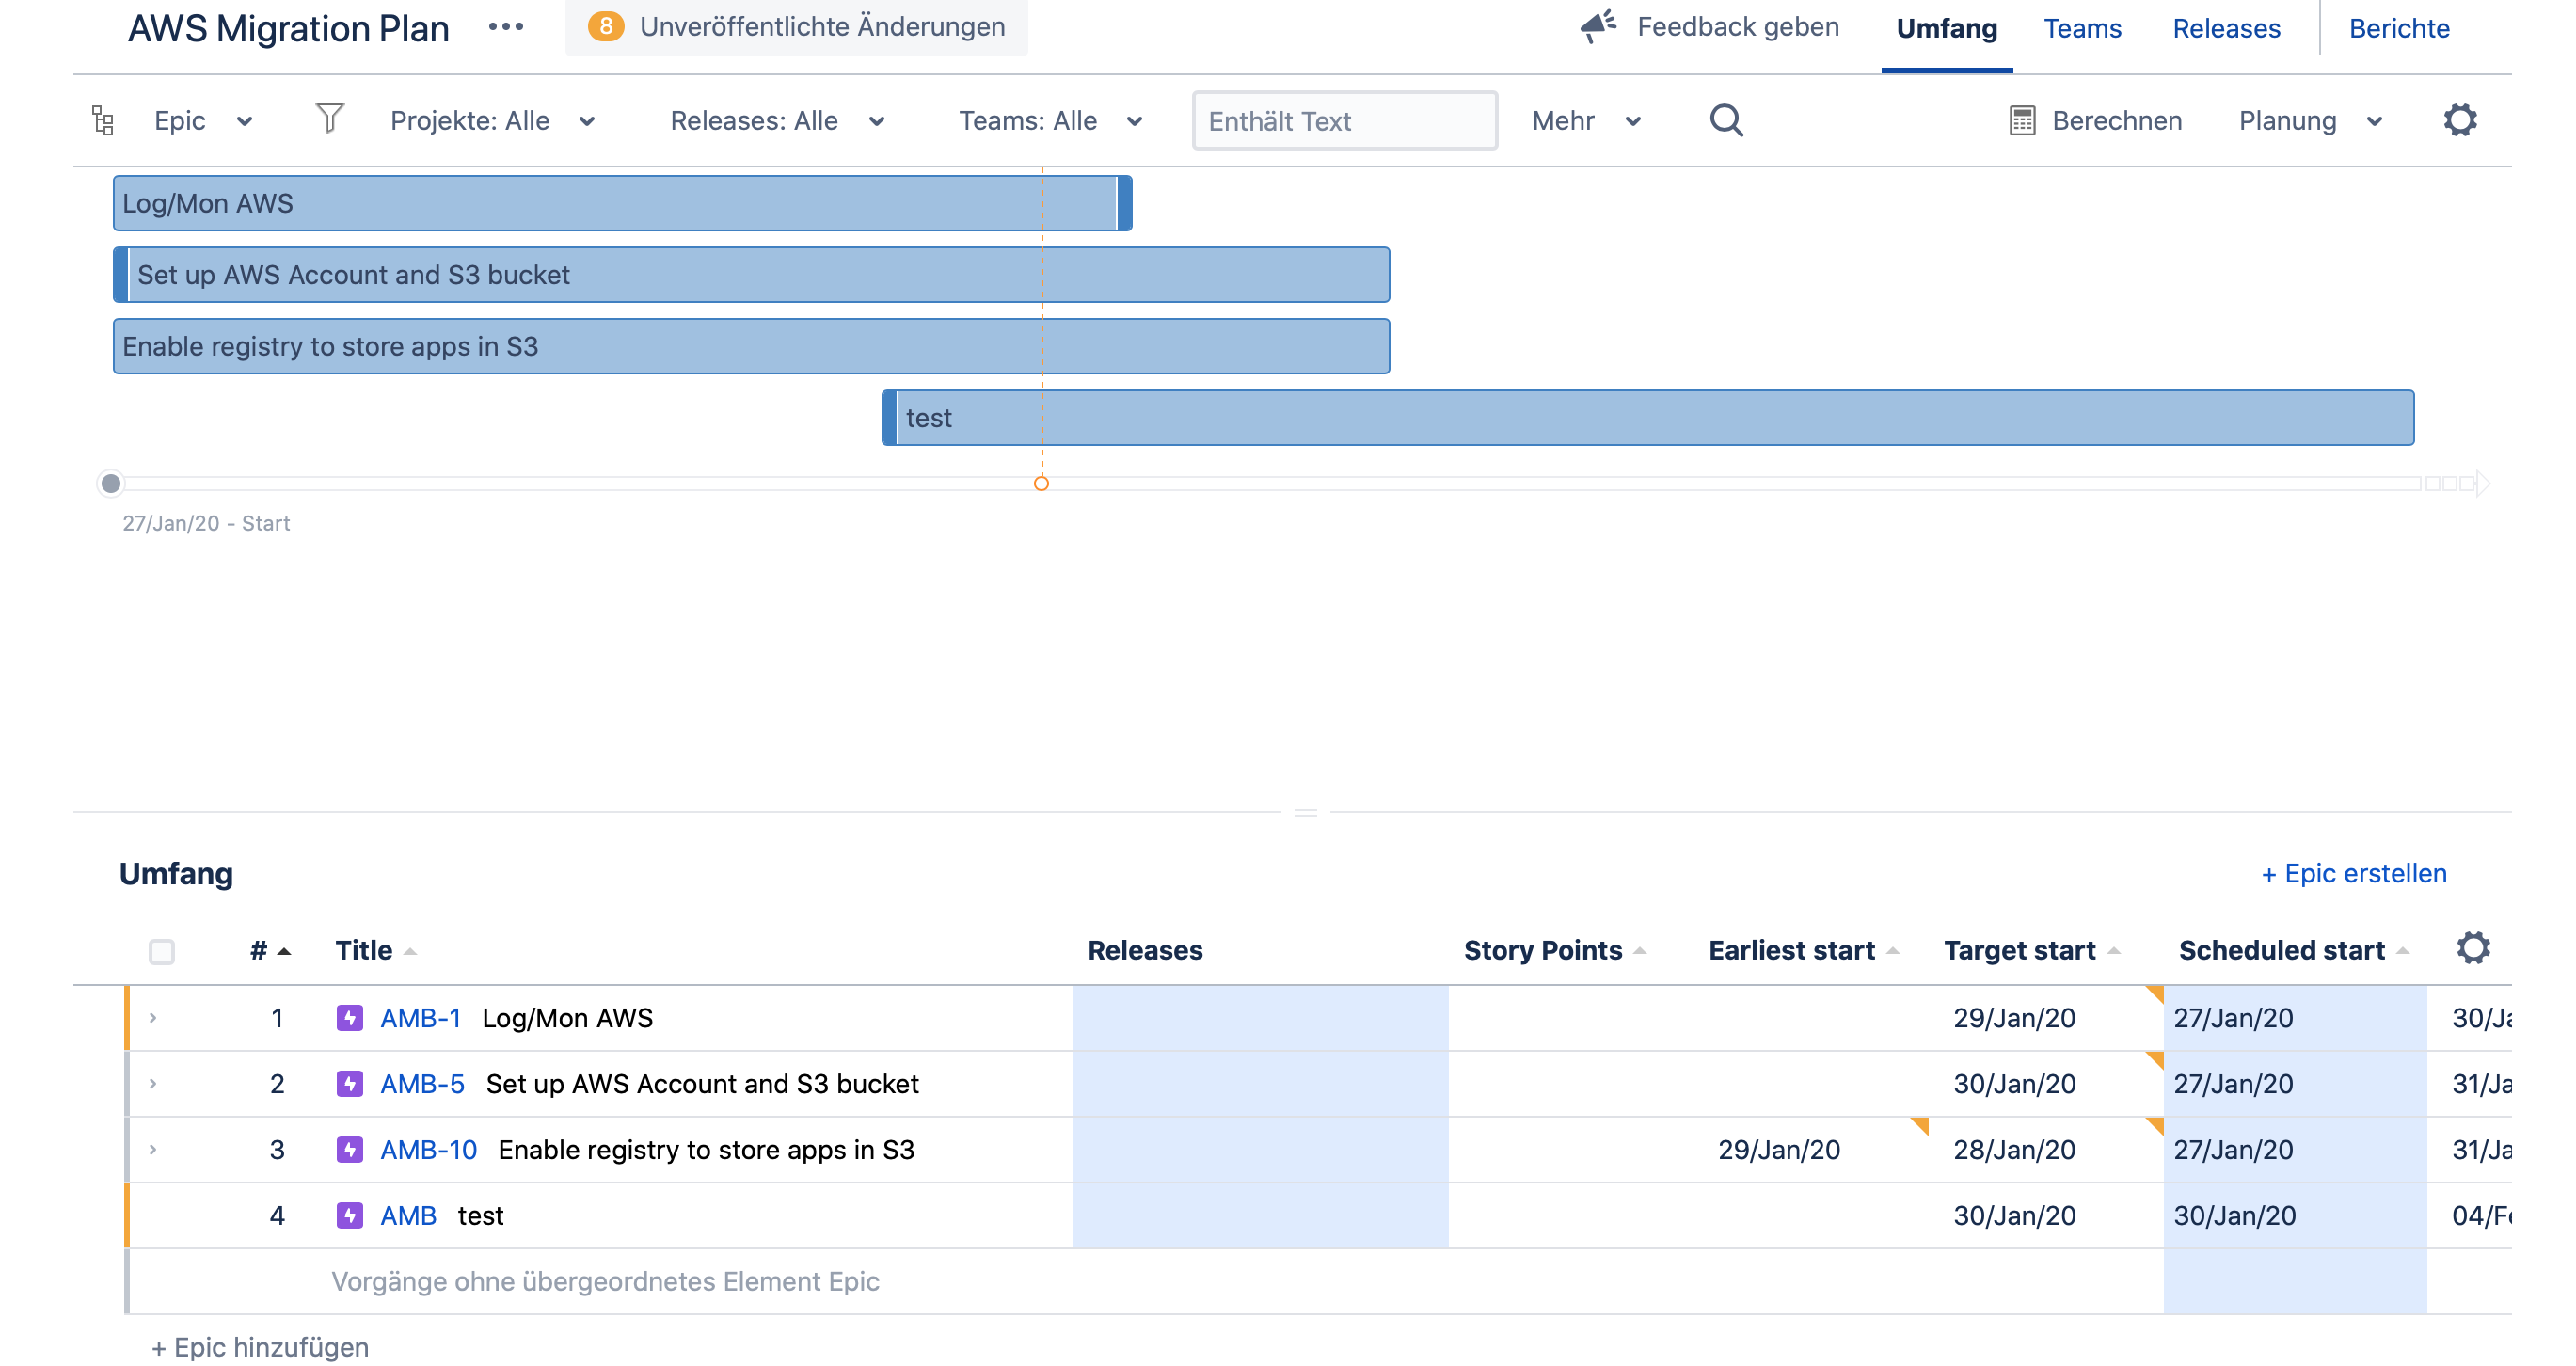
Task: Click the orange unpublished changes count badge
Action: coord(606,27)
